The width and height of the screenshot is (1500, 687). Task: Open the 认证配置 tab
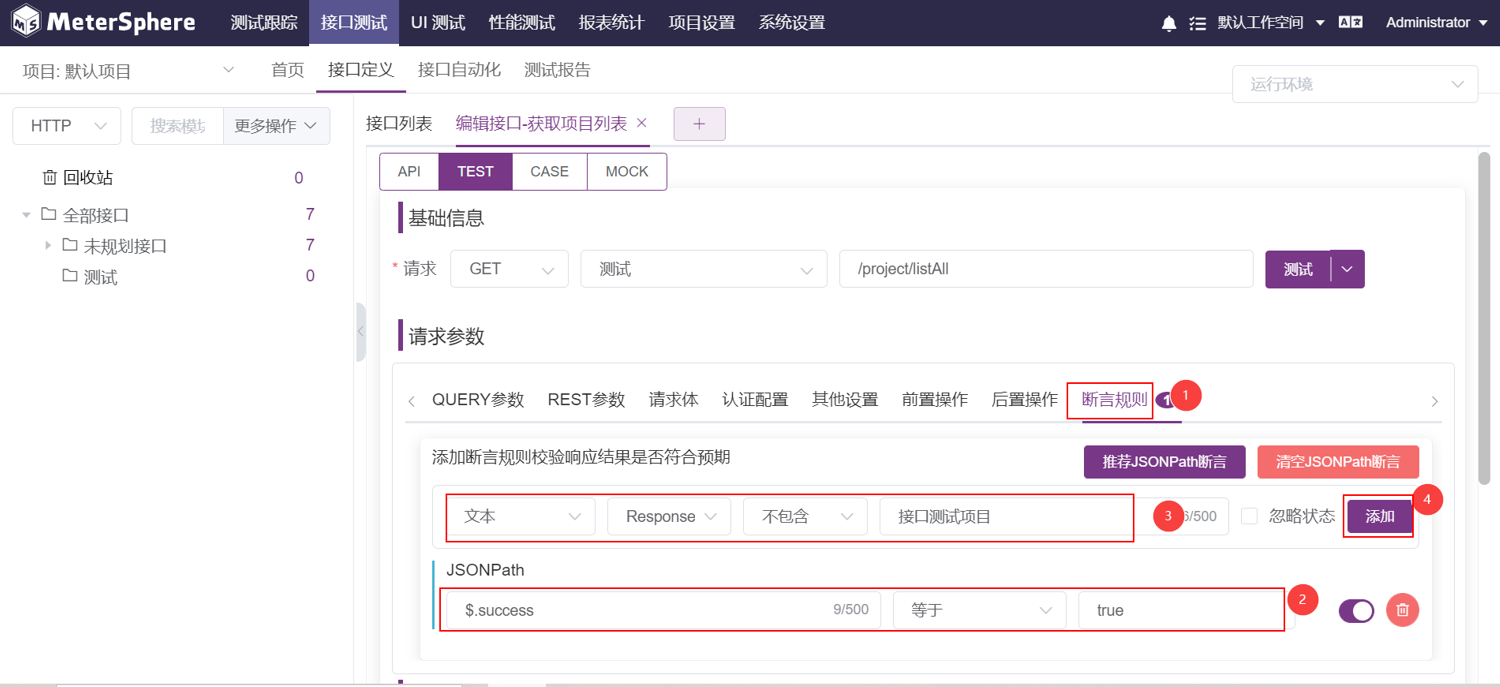[x=755, y=400]
